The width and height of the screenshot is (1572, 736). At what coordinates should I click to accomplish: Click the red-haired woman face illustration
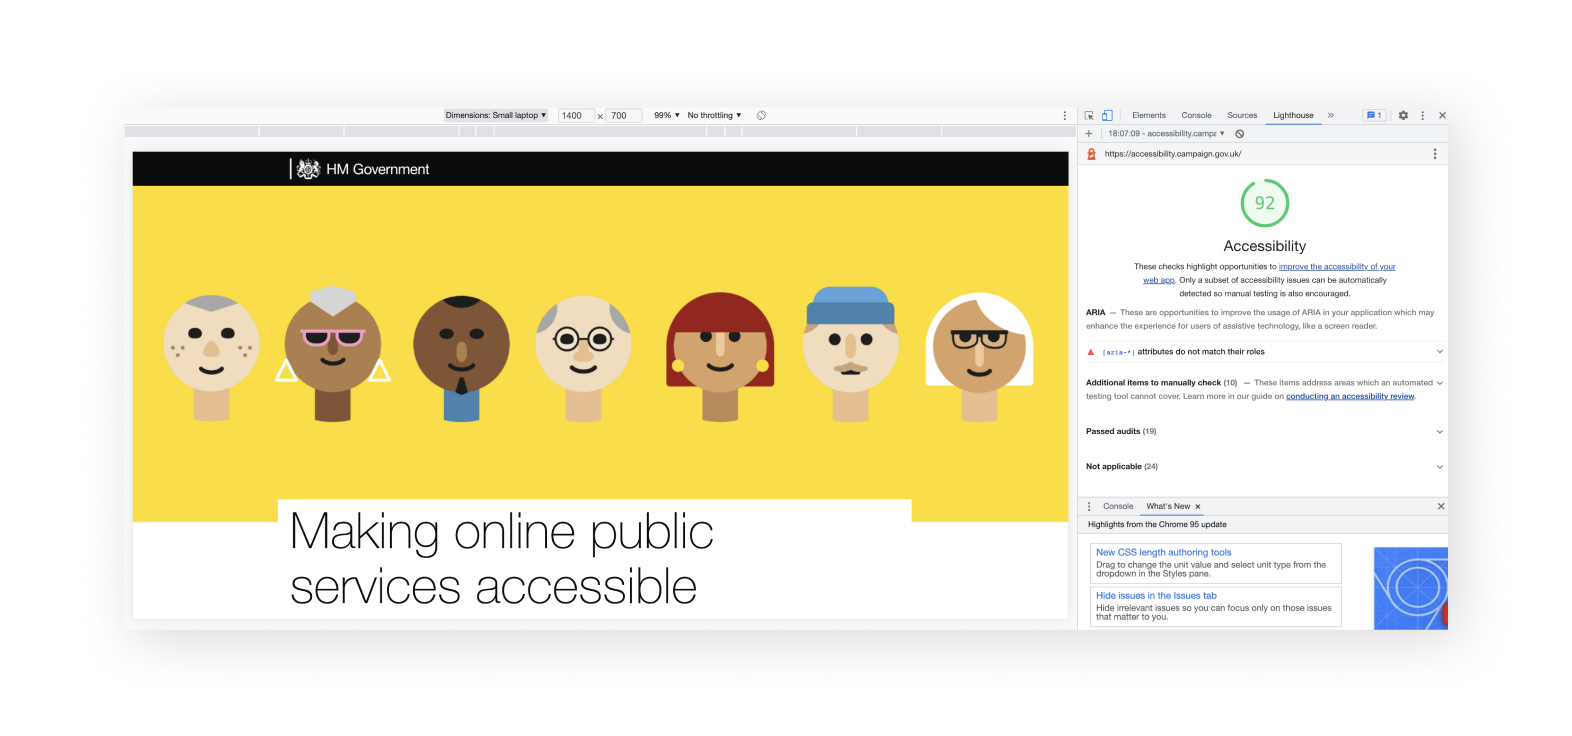pos(720,356)
